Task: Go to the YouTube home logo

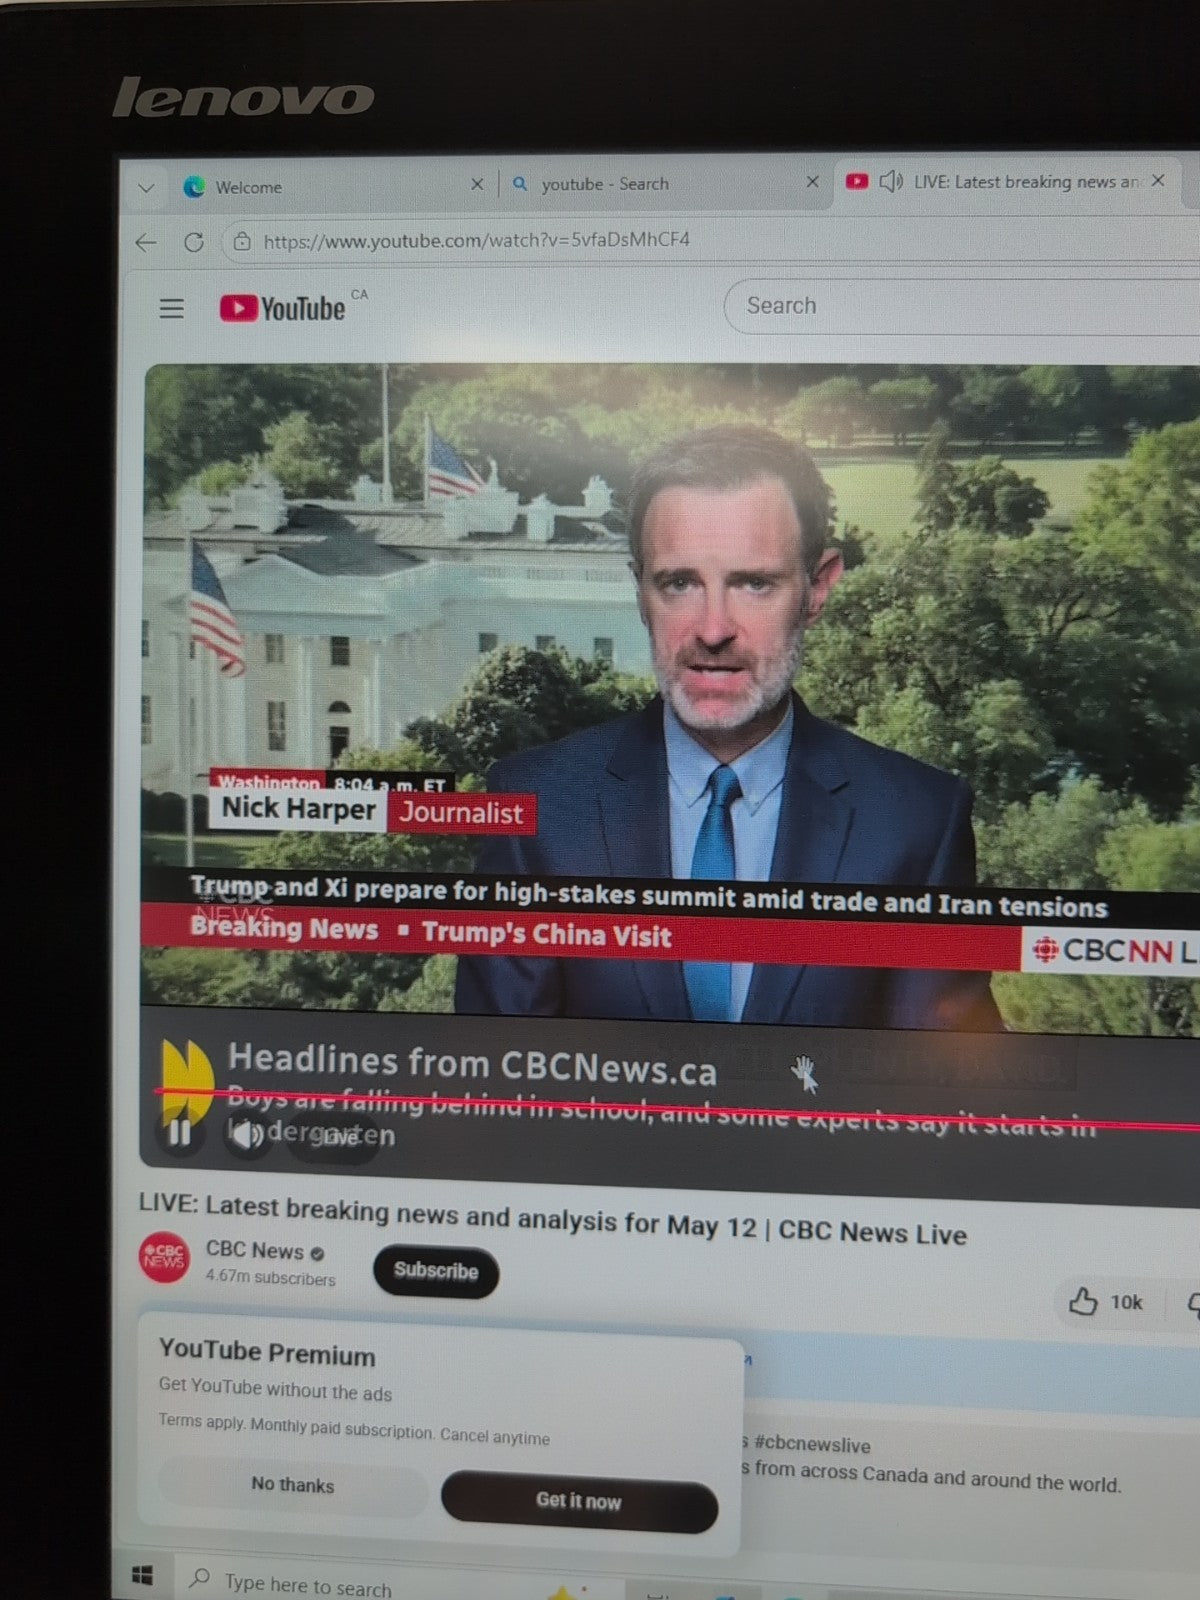Action: 283,308
